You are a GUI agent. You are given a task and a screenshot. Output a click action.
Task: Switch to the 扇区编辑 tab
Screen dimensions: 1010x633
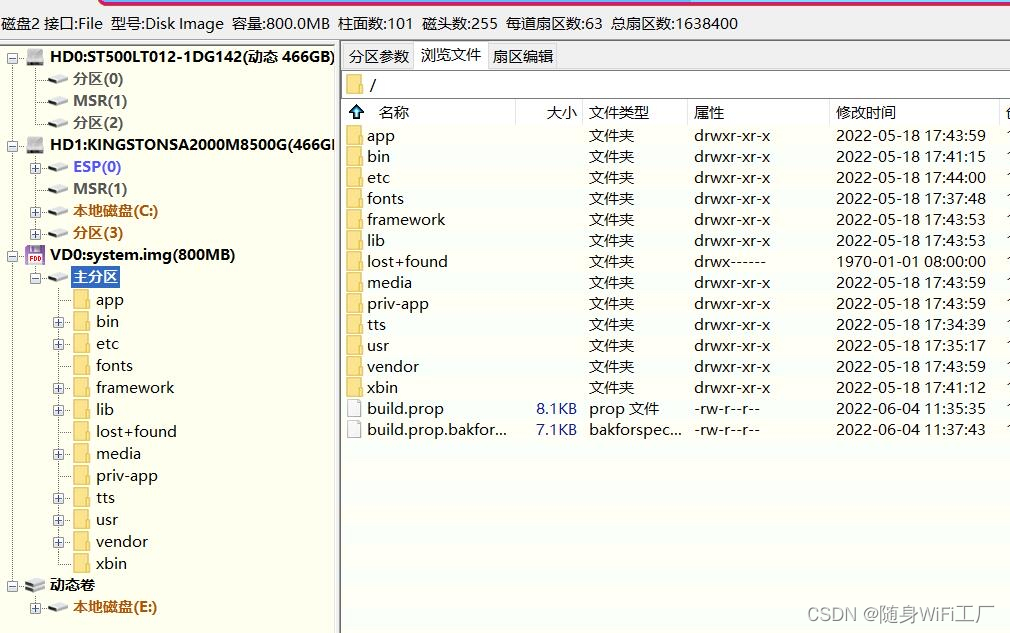pos(523,57)
